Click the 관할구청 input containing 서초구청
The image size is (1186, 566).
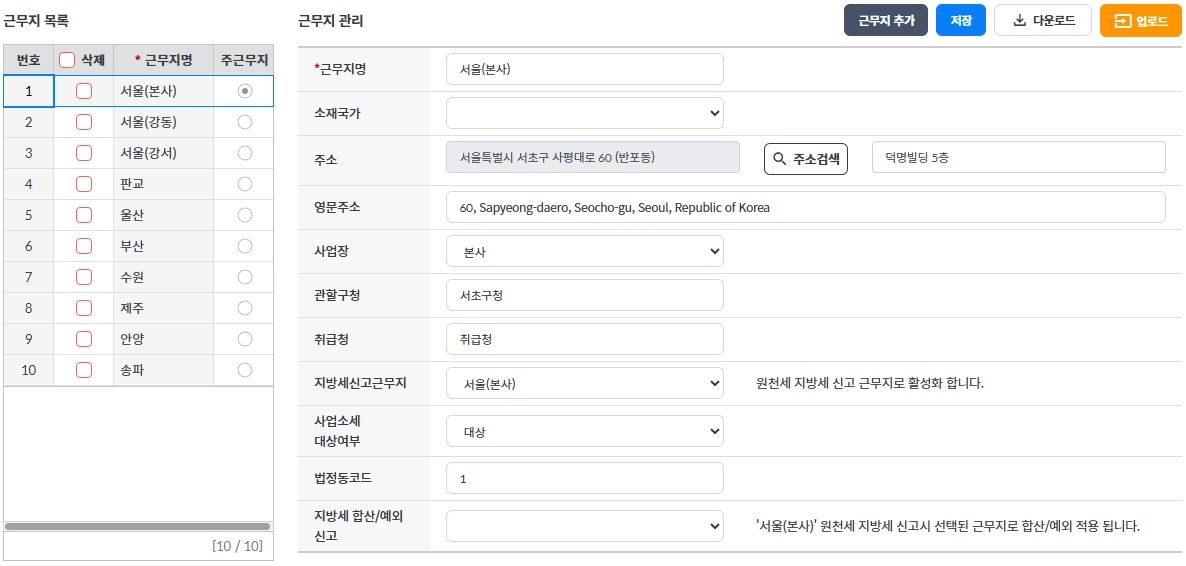coord(584,295)
